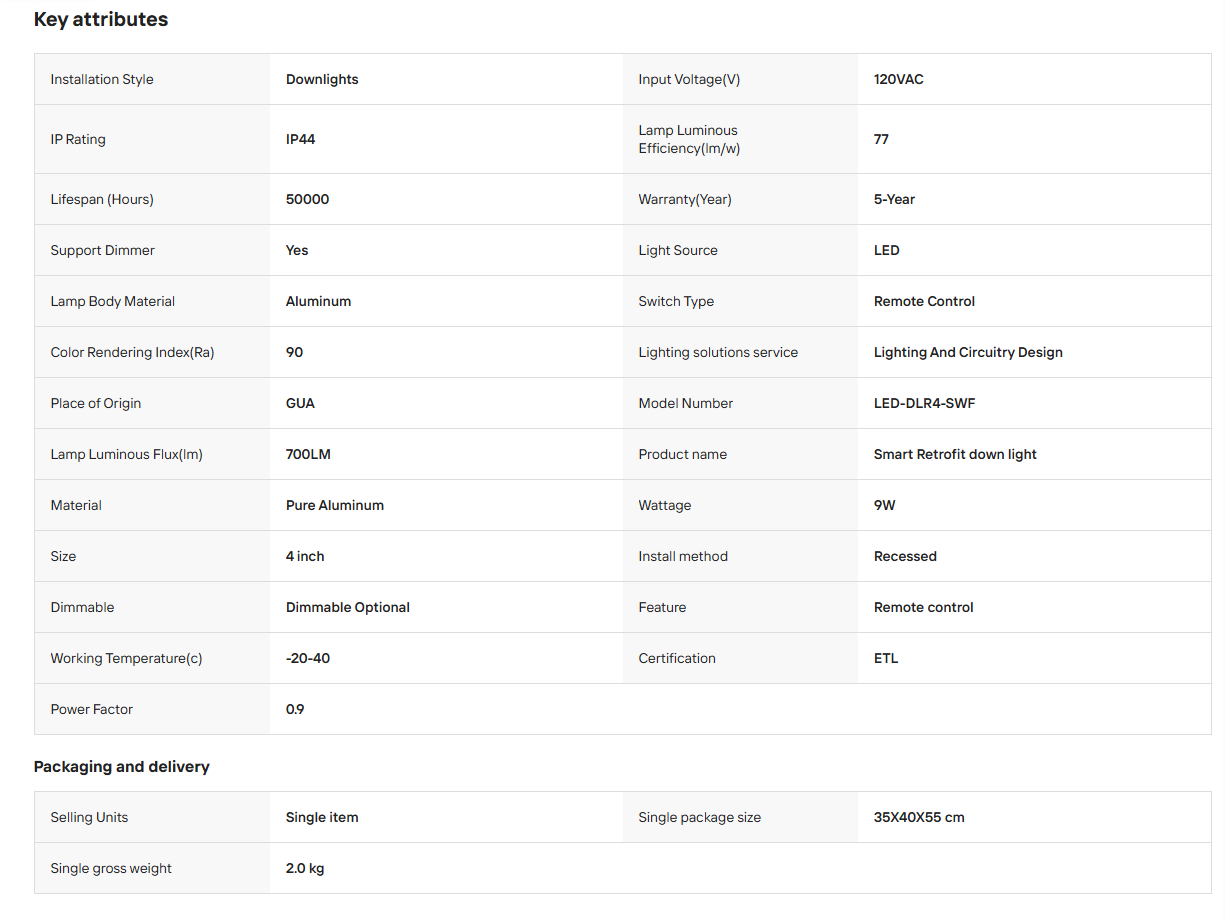Click the Lighting And Circuitry Design value
This screenshot has width=1225, height=922.
pos(968,352)
